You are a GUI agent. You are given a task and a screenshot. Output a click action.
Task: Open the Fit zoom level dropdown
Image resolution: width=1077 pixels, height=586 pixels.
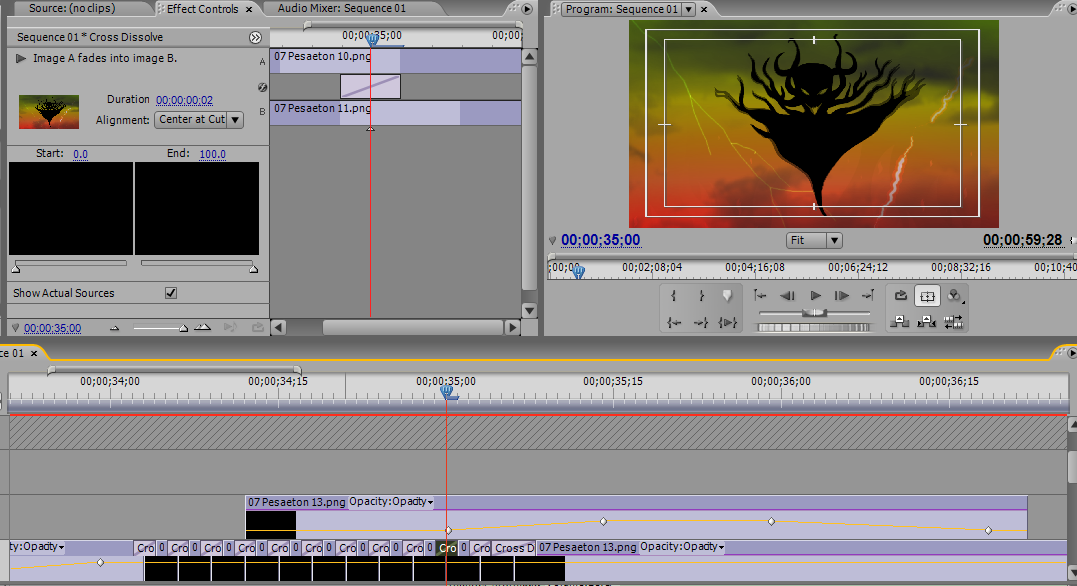pos(814,240)
